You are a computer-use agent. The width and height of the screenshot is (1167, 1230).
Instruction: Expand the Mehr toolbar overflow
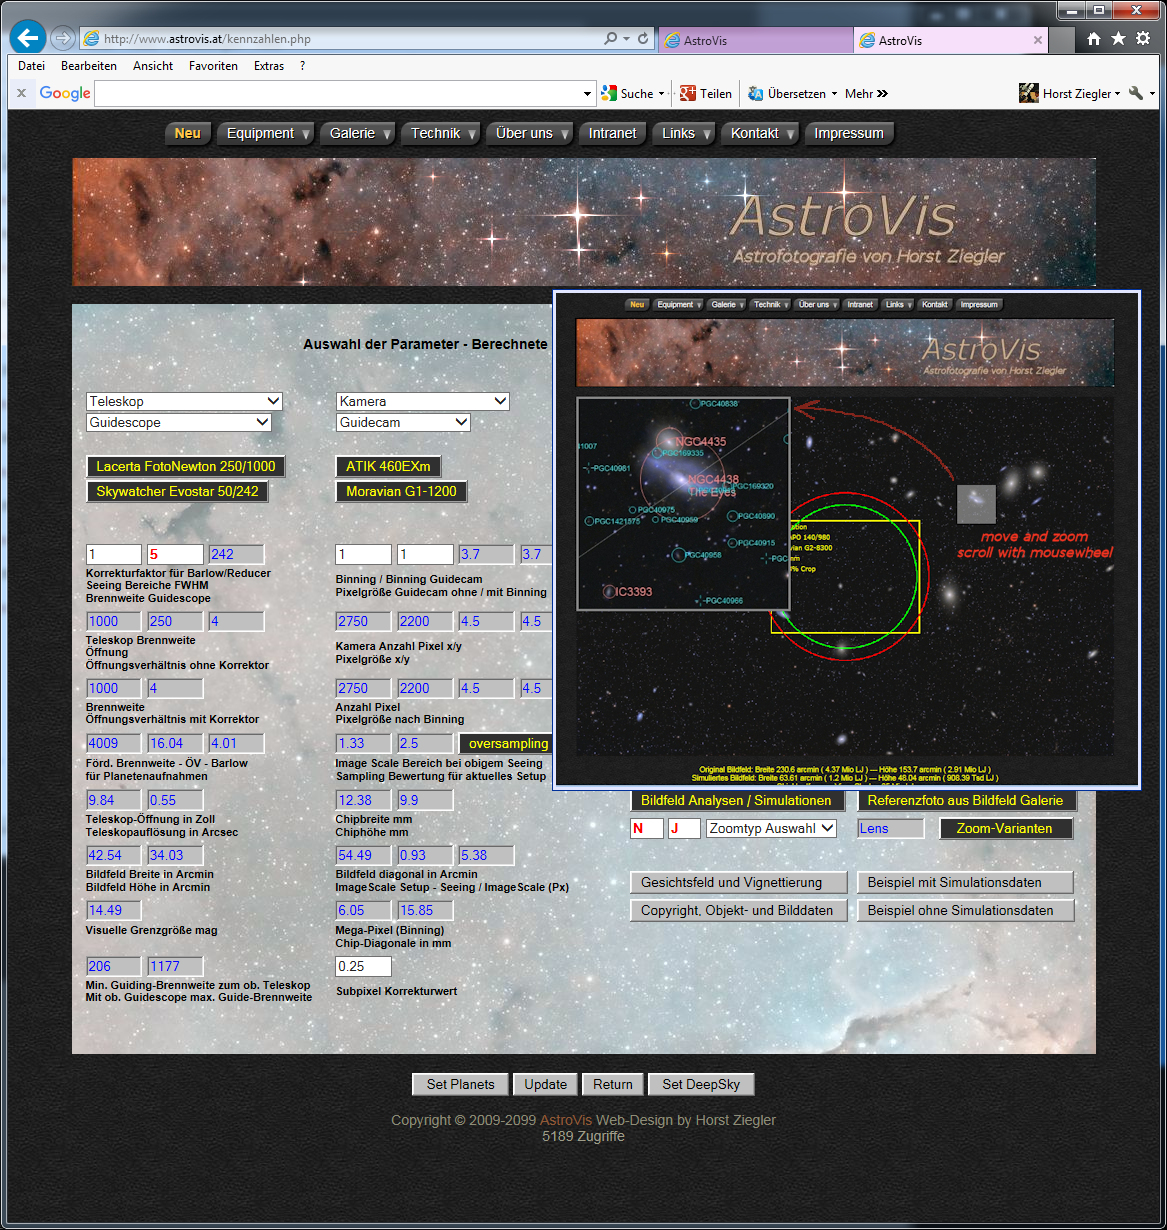866,93
